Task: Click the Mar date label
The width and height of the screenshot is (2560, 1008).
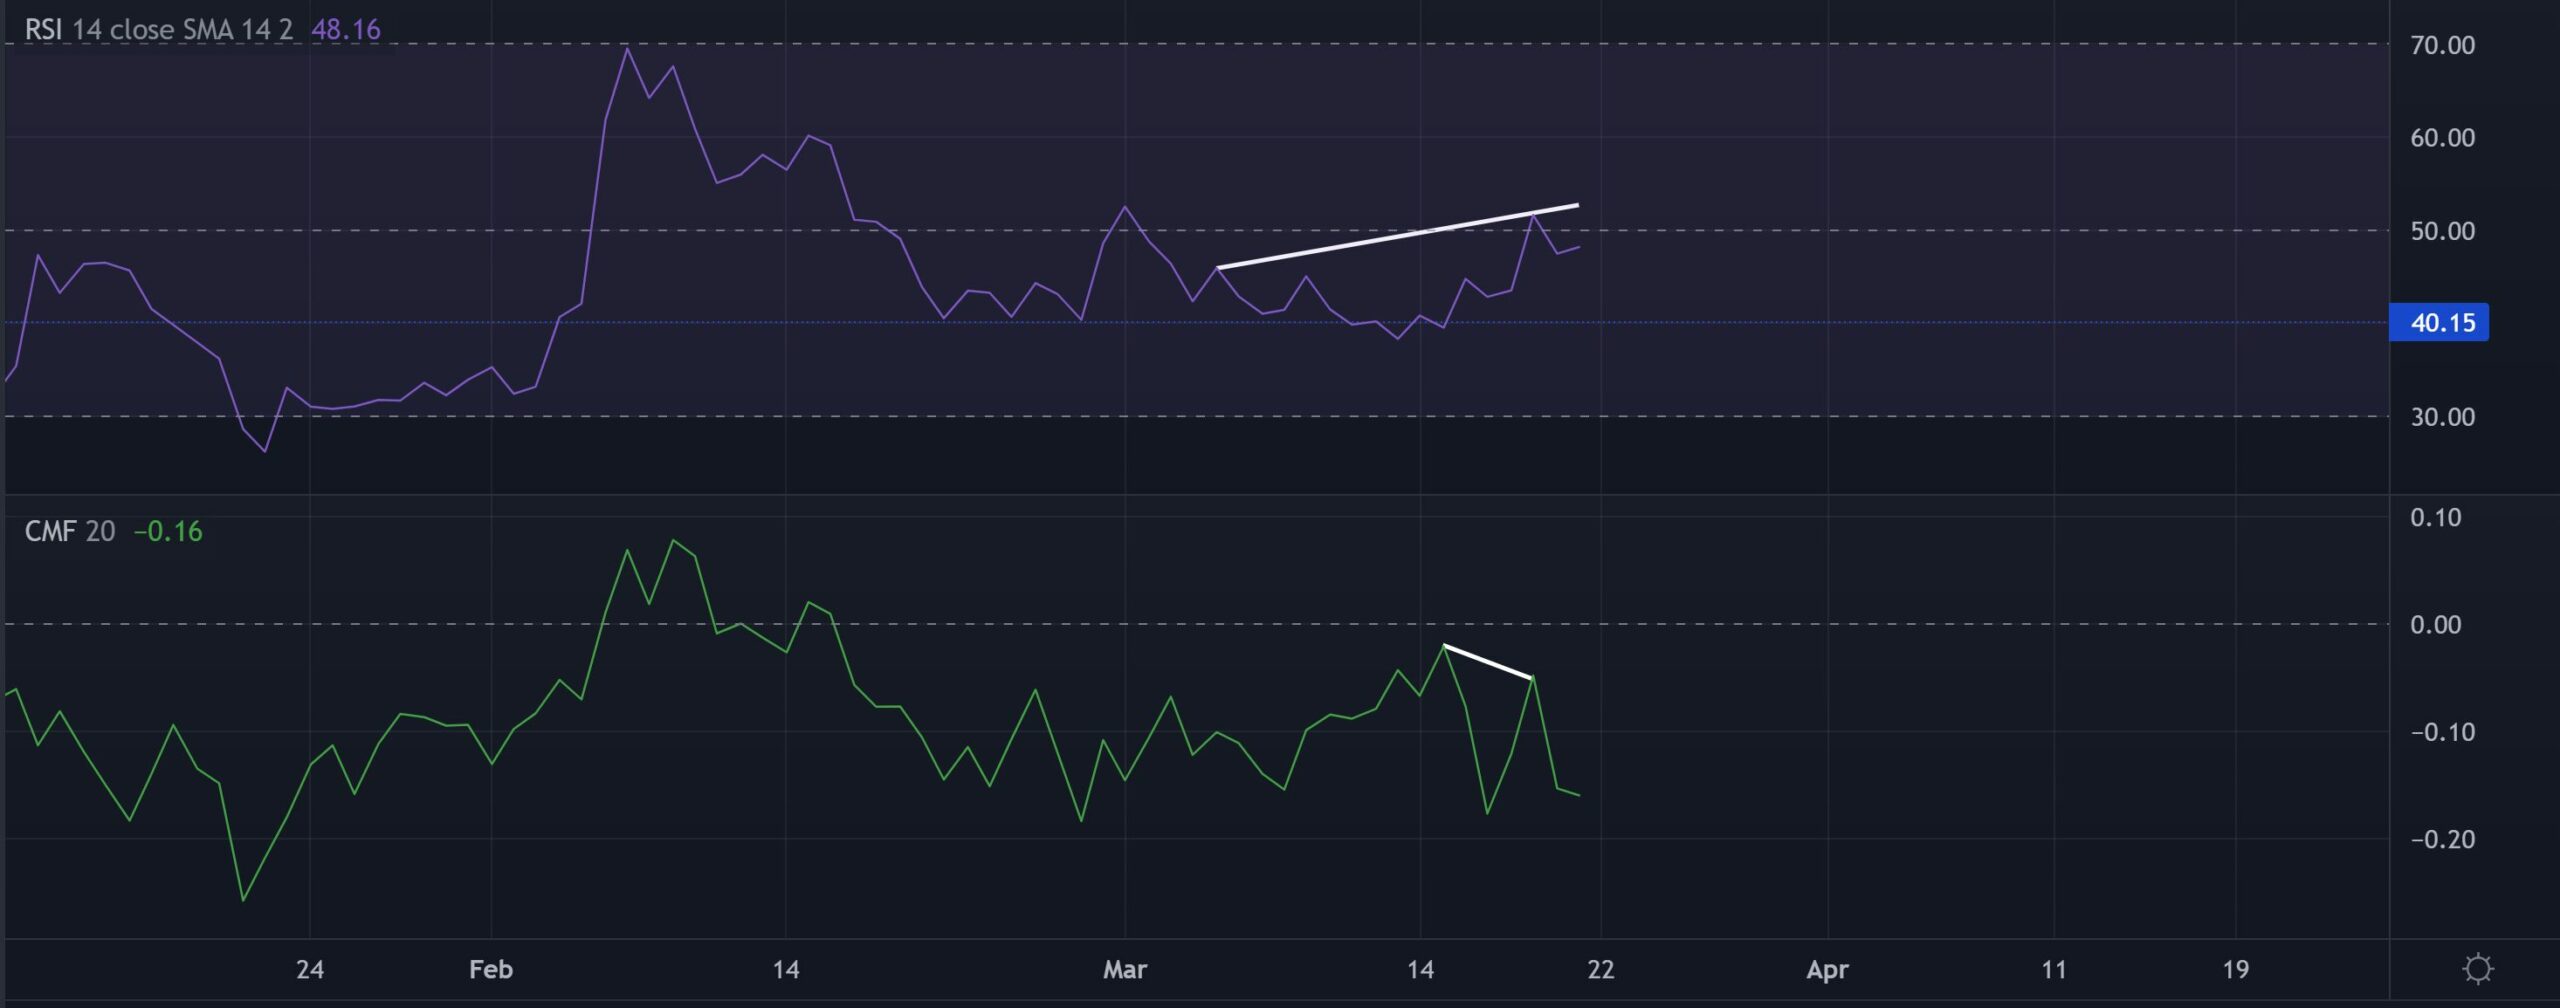Action: click(1125, 969)
